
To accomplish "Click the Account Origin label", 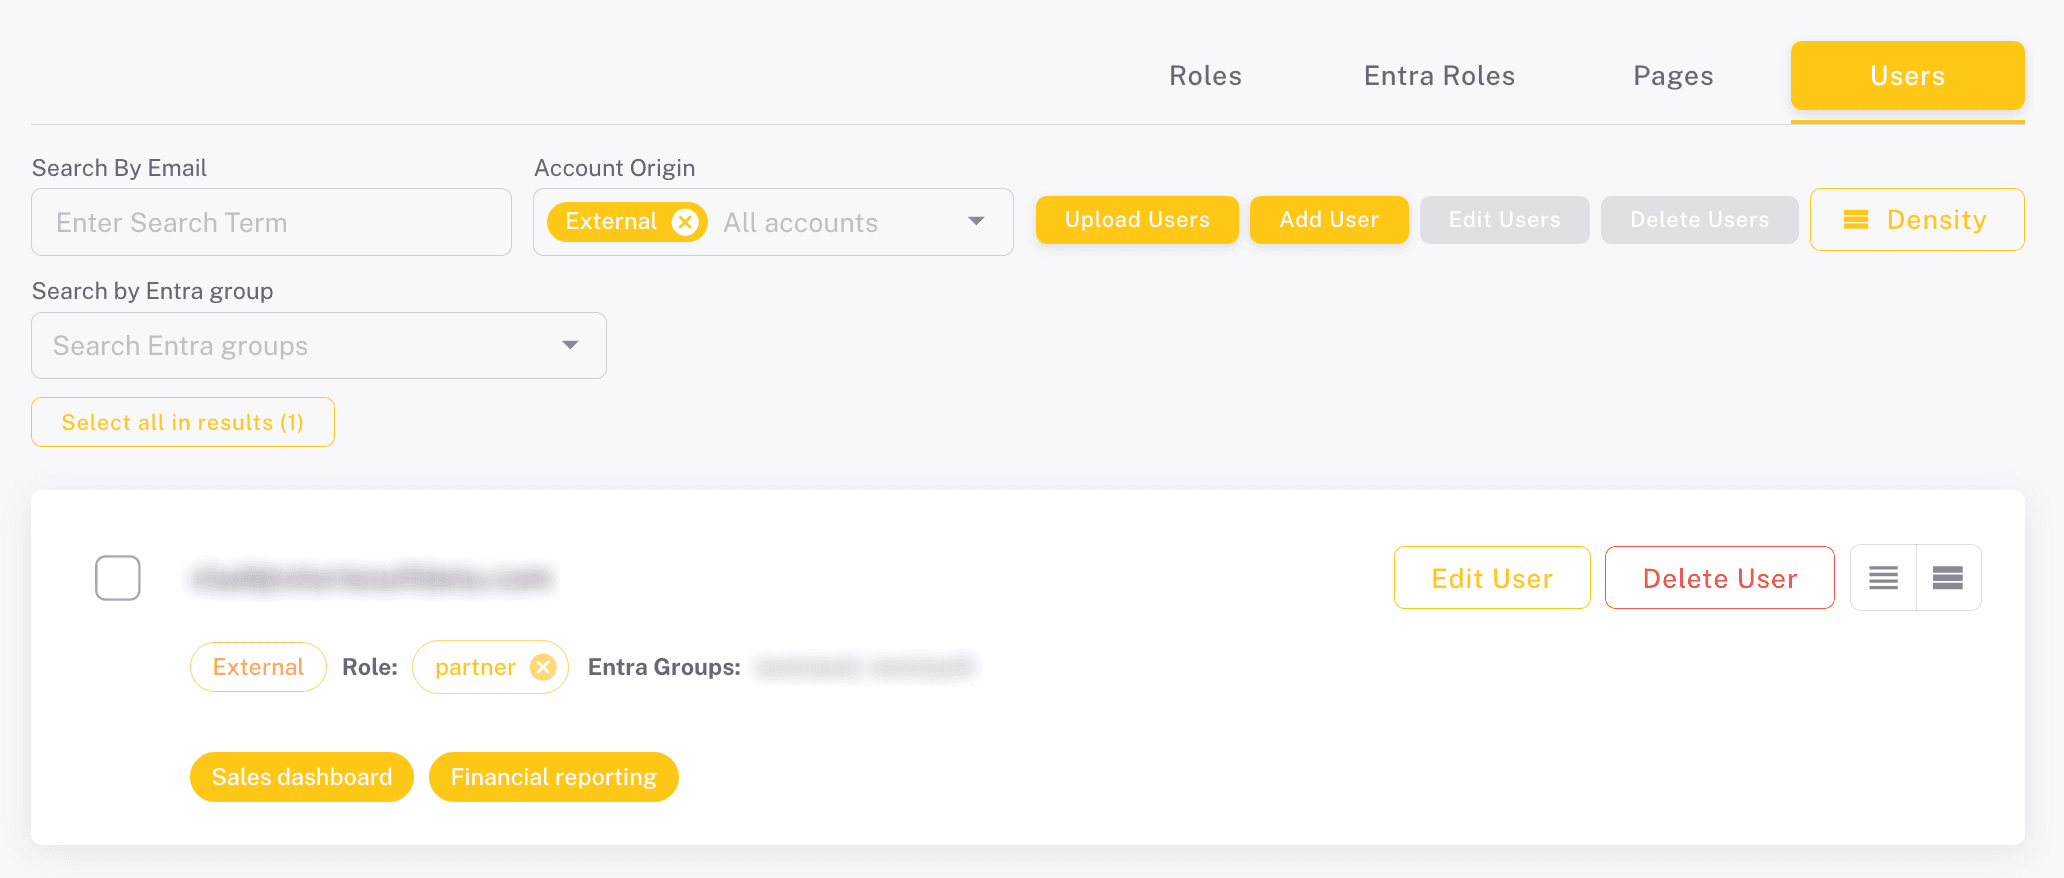I will pos(615,168).
